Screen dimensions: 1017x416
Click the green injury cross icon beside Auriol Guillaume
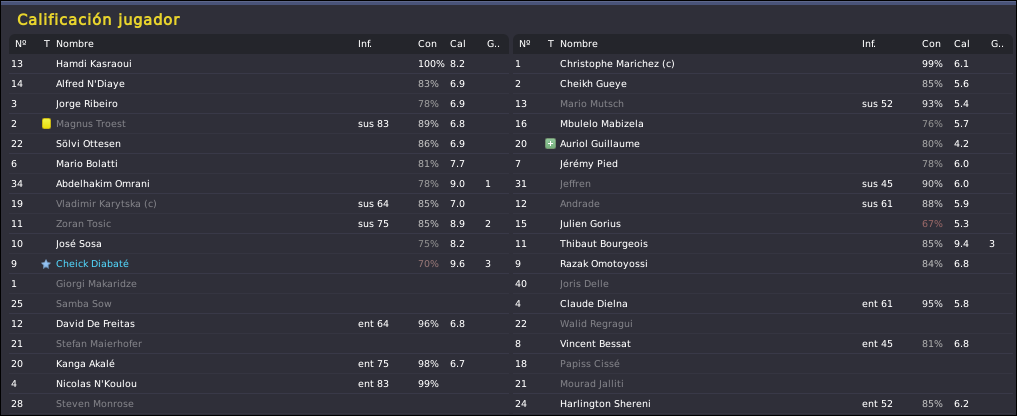click(x=550, y=144)
